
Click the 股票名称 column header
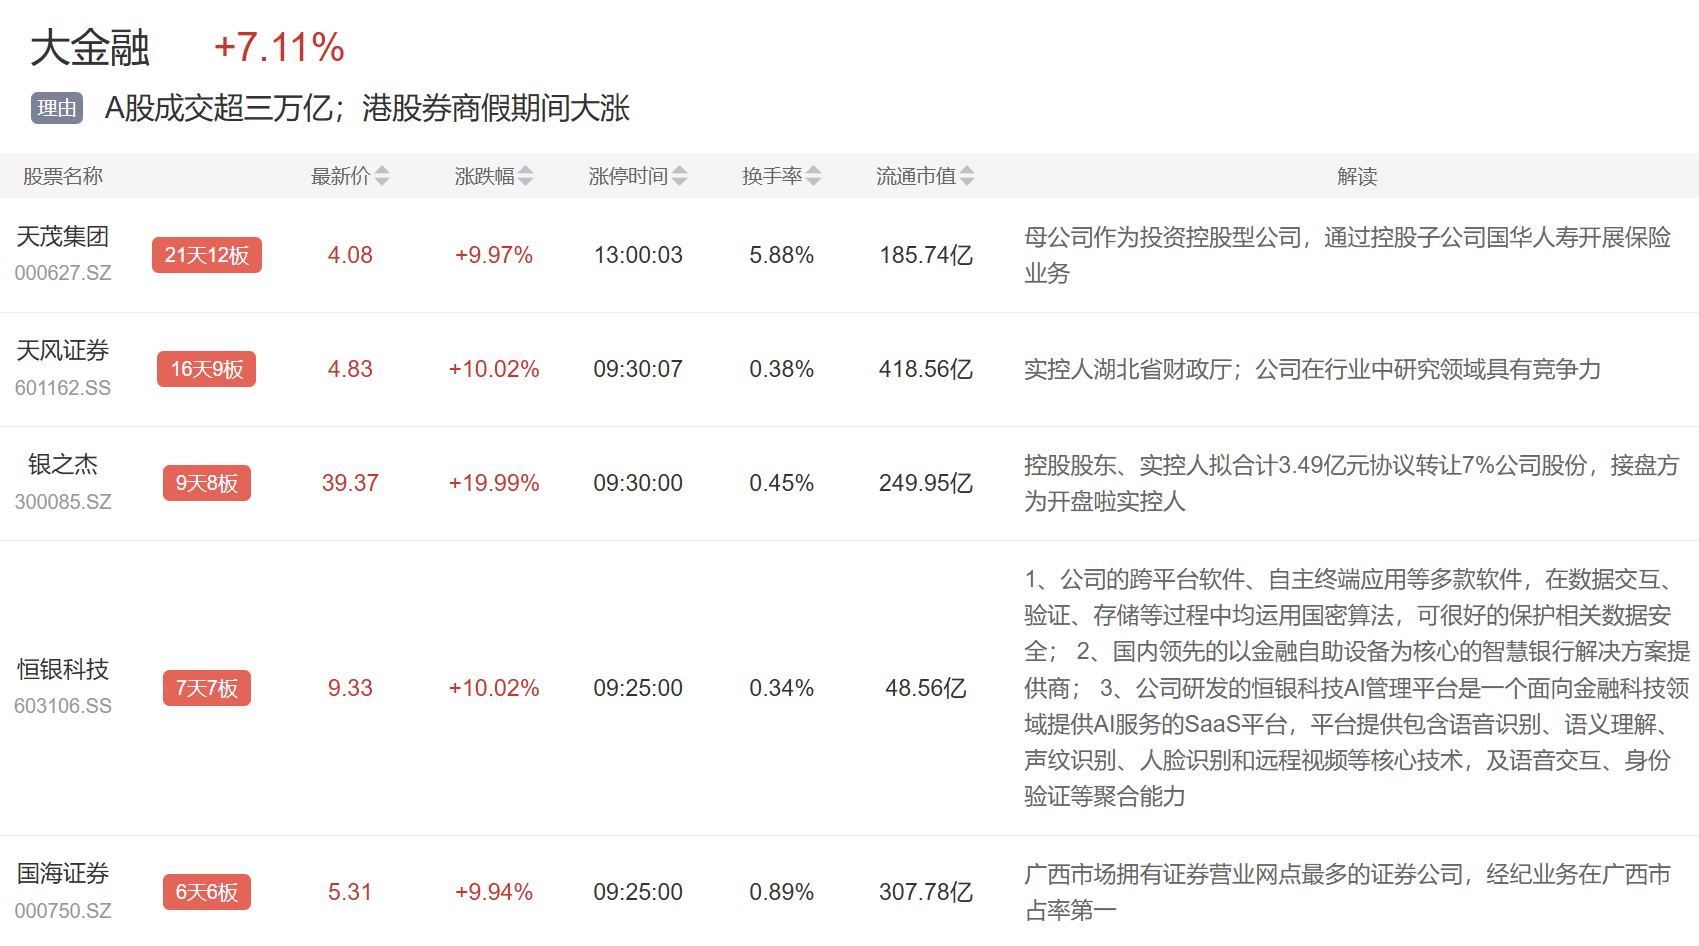(x=63, y=177)
